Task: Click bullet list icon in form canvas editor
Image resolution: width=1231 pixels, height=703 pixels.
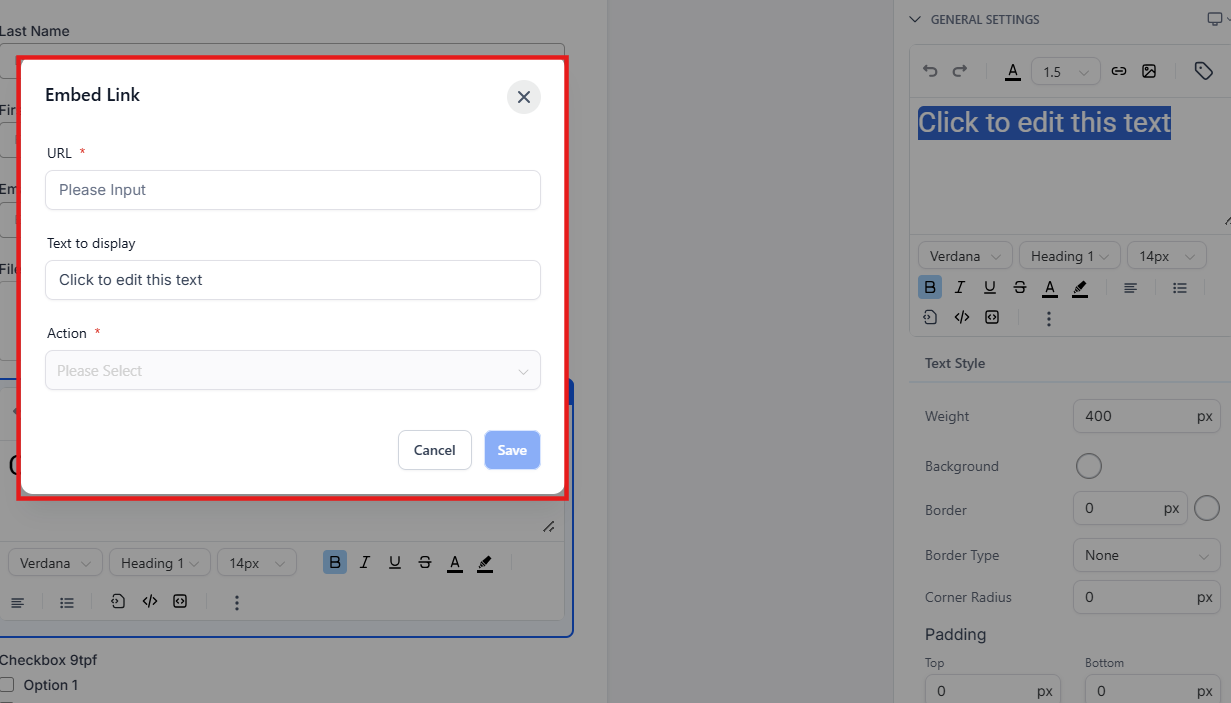Action: pos(67,603)
